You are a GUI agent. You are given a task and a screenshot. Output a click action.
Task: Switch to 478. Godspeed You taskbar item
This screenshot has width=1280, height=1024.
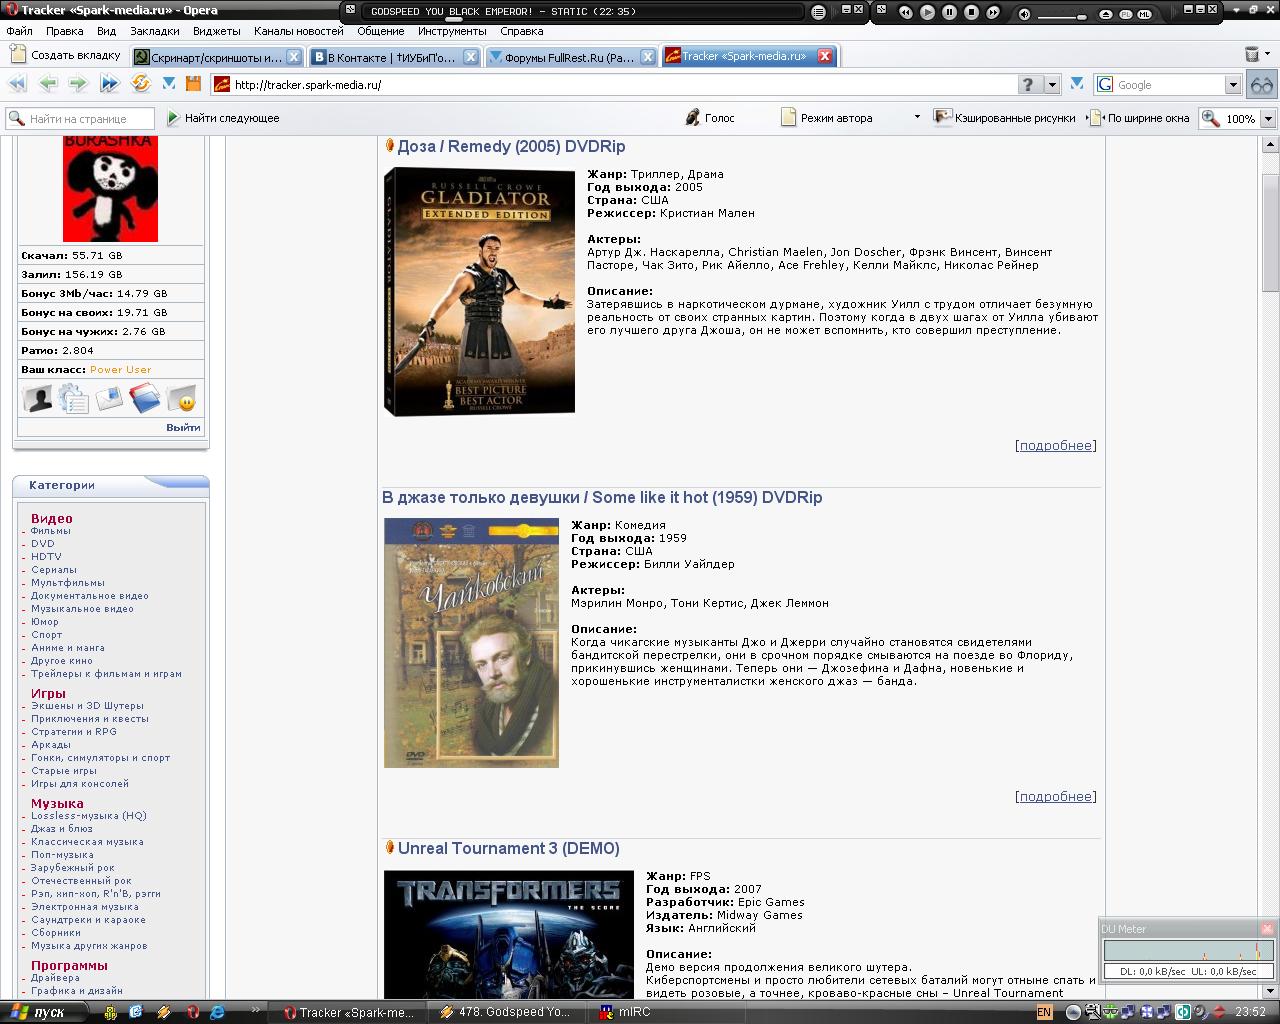[508, 1012]
